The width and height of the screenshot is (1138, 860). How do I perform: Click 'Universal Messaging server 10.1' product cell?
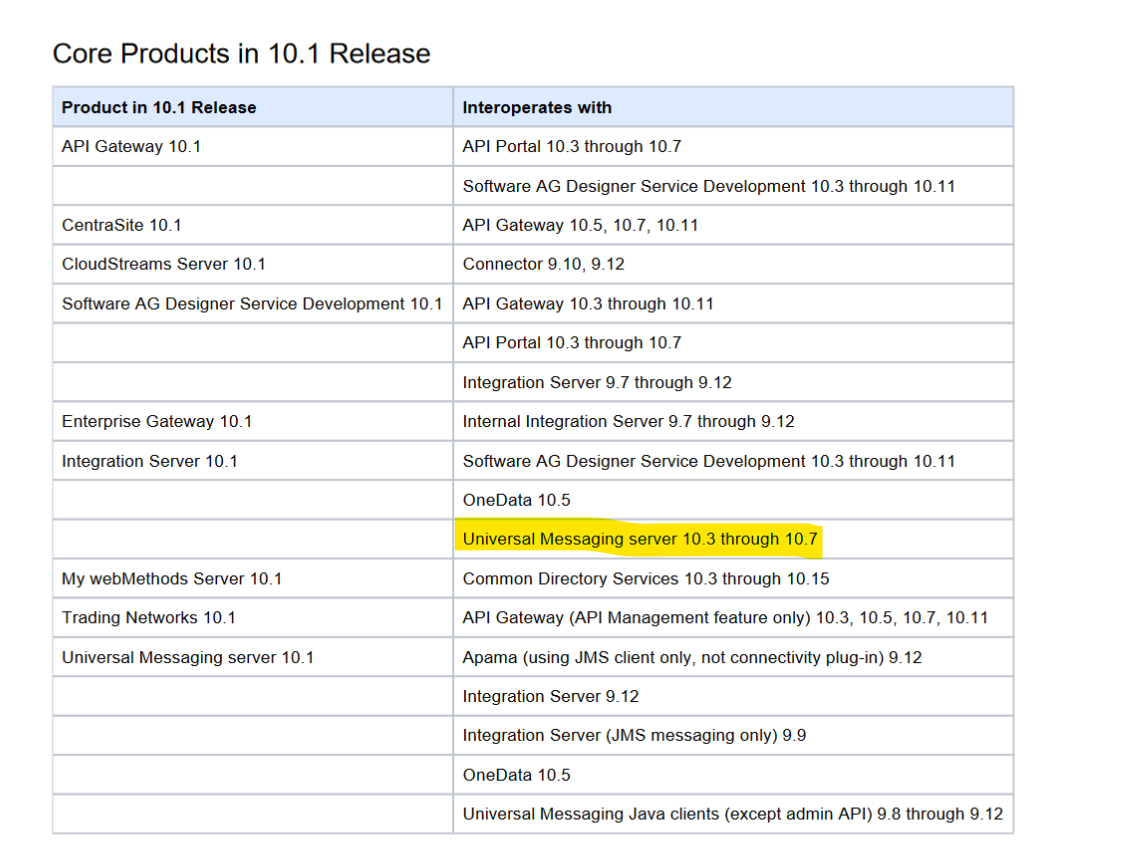point(188,657)
